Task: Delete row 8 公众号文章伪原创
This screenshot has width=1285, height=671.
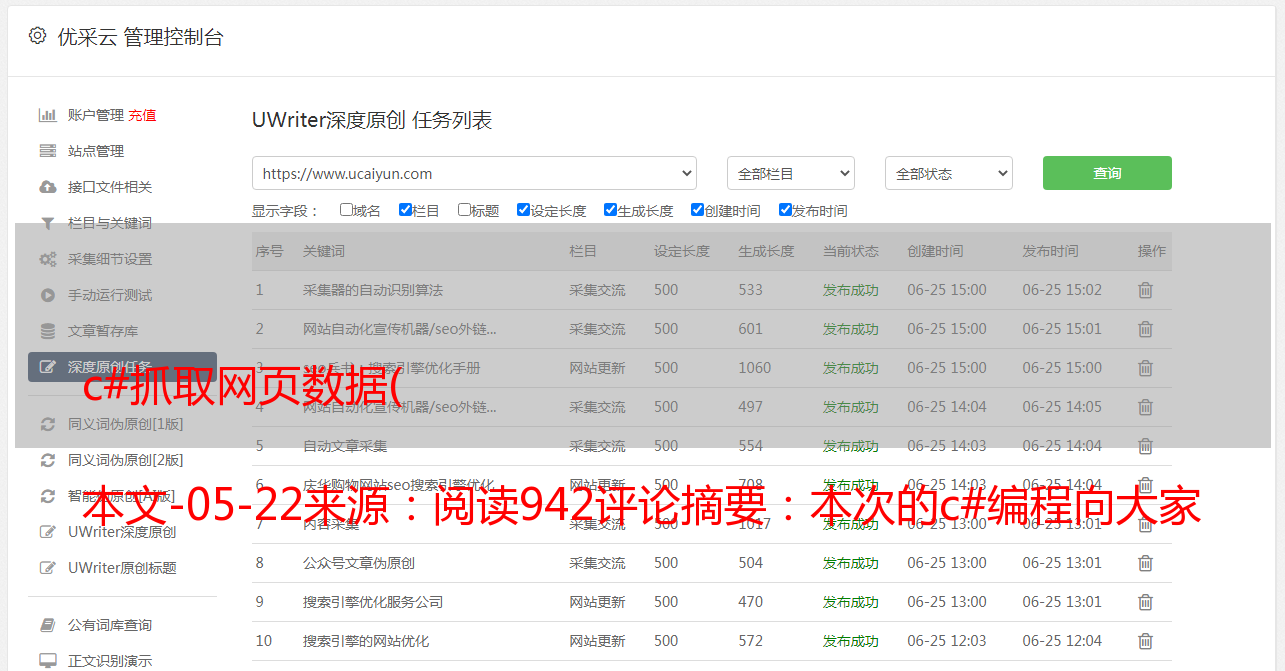Action: pos(1145,563)
